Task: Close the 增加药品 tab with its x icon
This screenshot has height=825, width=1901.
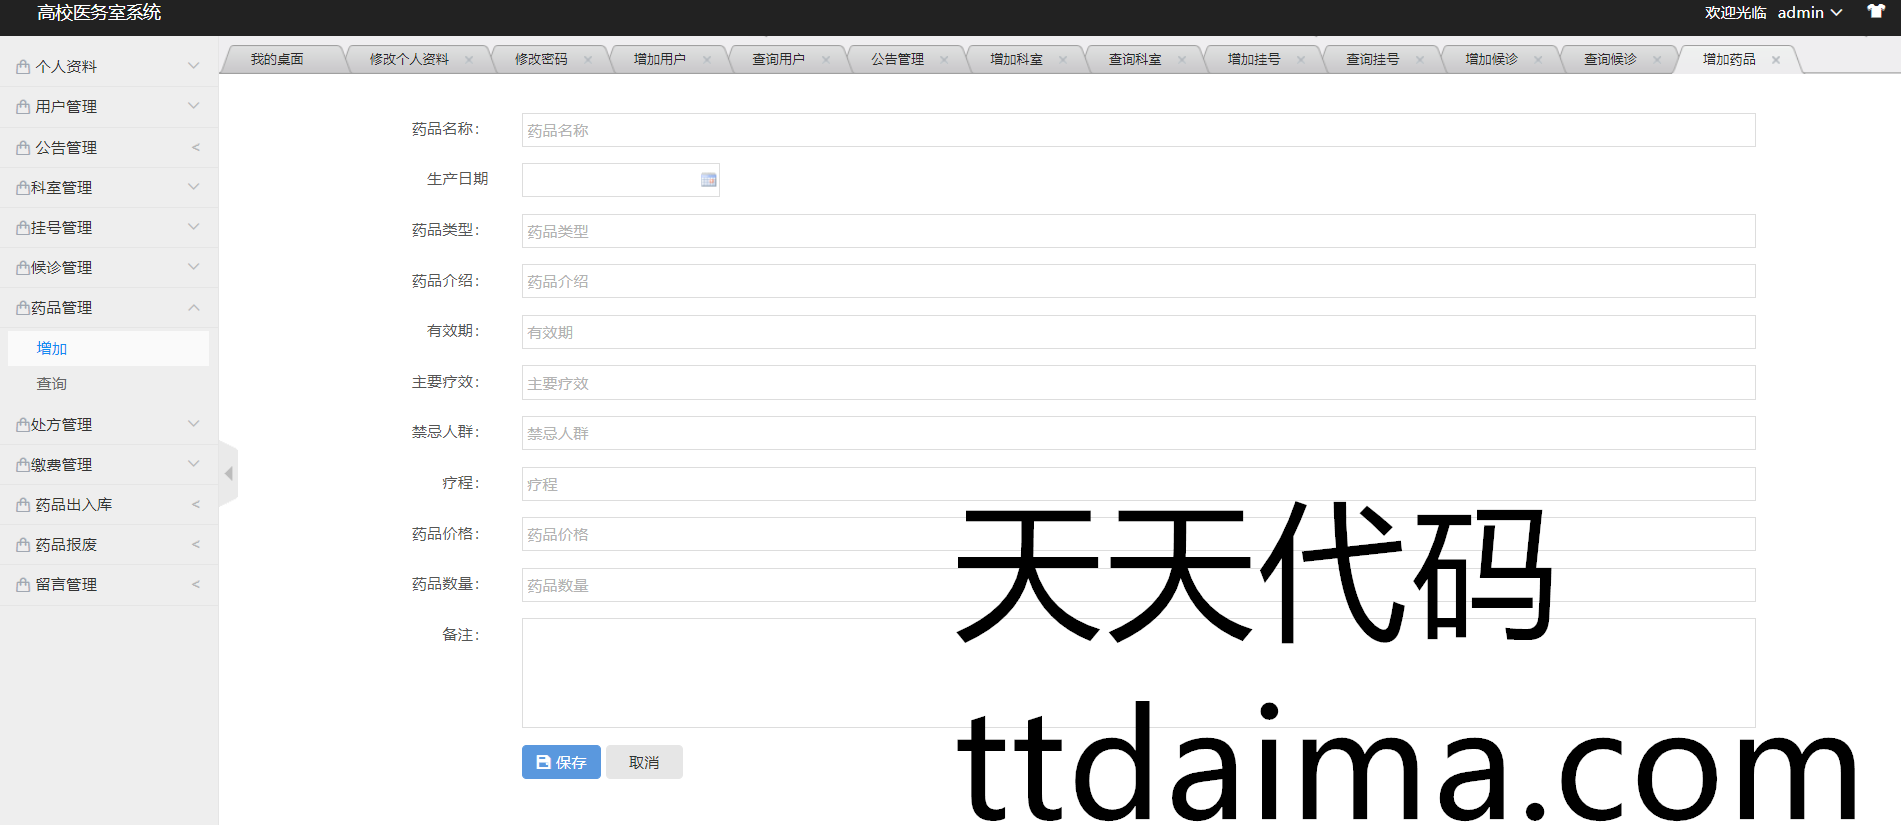Action: pos(1776,60)
